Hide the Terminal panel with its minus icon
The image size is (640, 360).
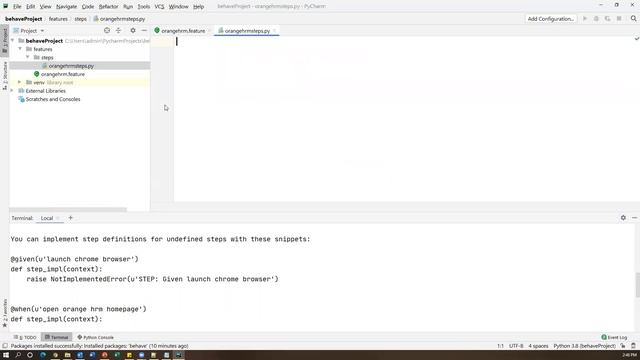click(x=634, y=218)
